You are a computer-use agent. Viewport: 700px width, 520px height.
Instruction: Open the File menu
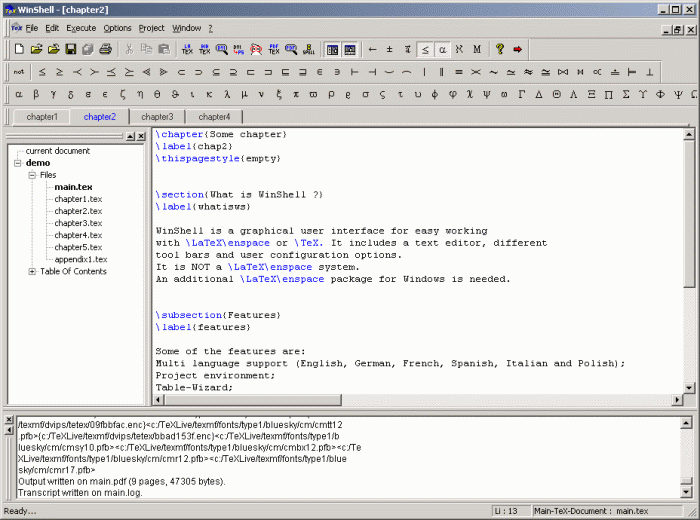[32, 28]
